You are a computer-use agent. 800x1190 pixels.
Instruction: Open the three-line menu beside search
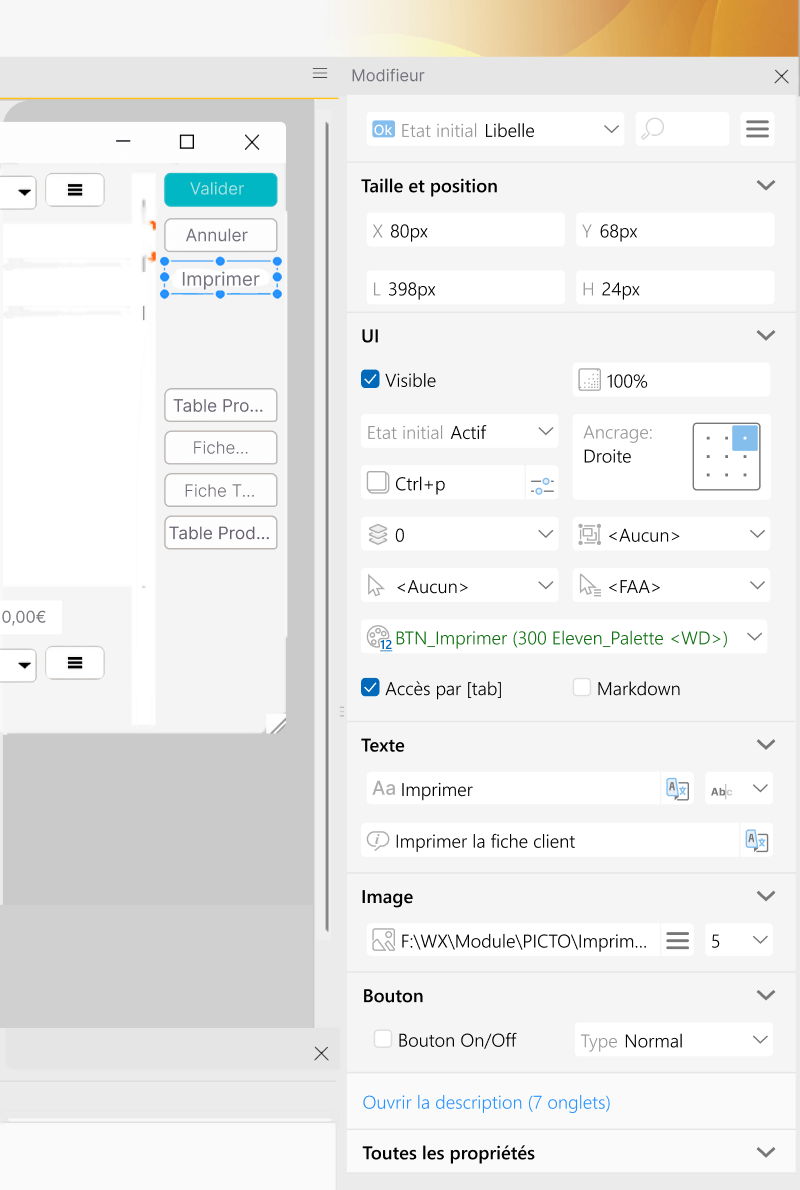(757, 130)
